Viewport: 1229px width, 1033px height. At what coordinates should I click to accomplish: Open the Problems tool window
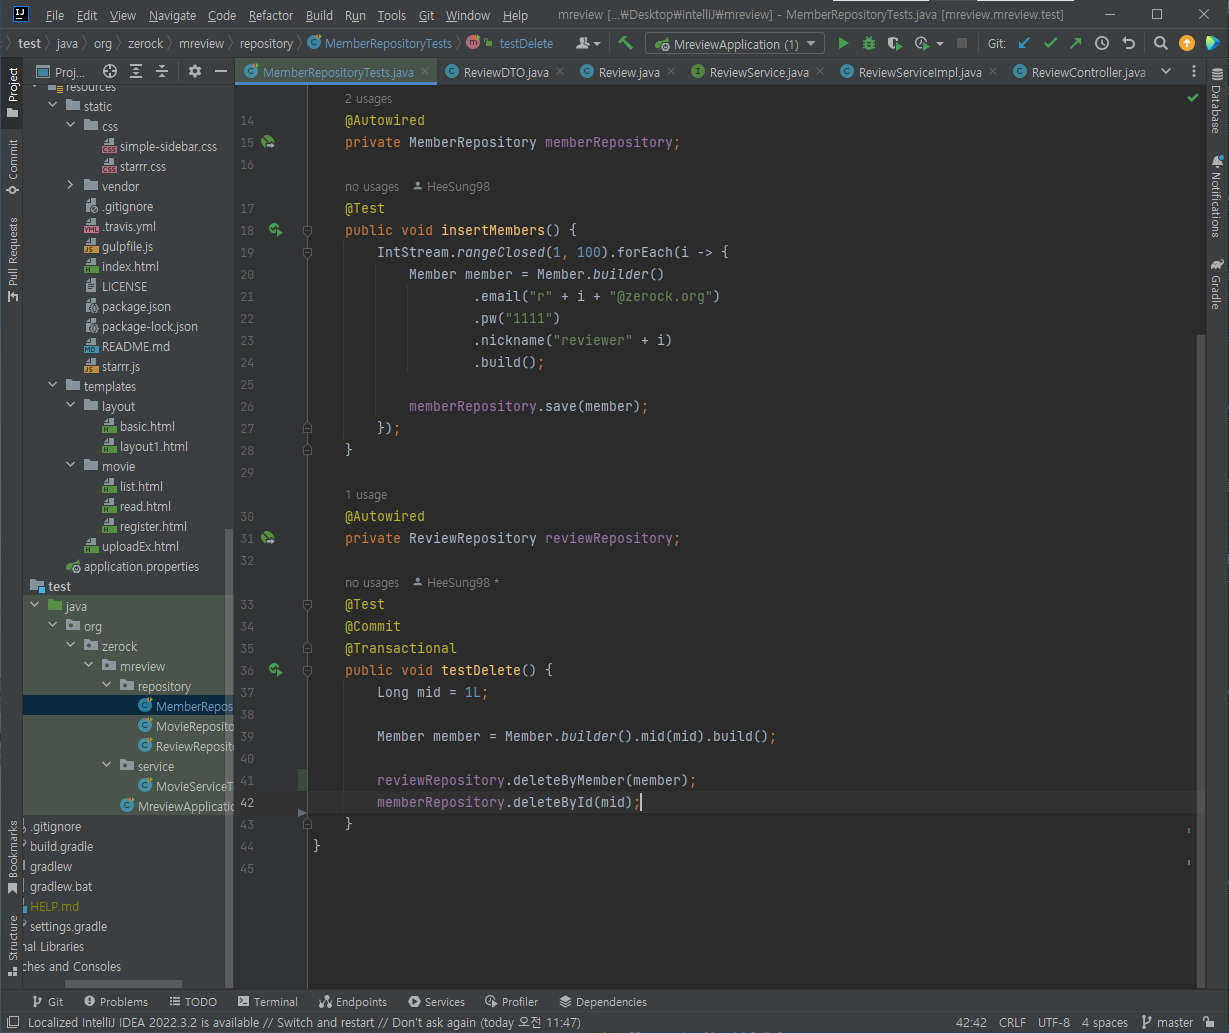coord(115,1001)
